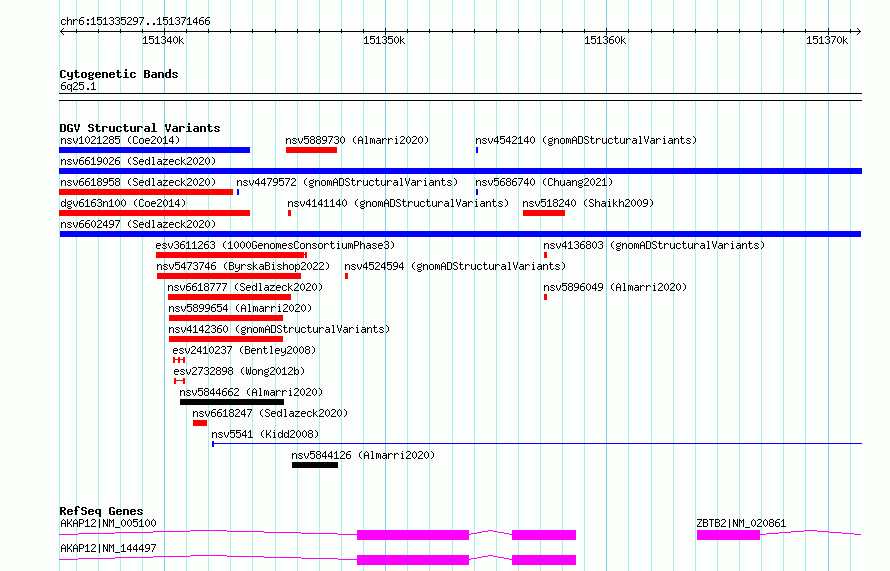The image size is (890, 571).
Task: Select the nsv5844126 (Almarri2020) label
Action: [x=363, y=455]
